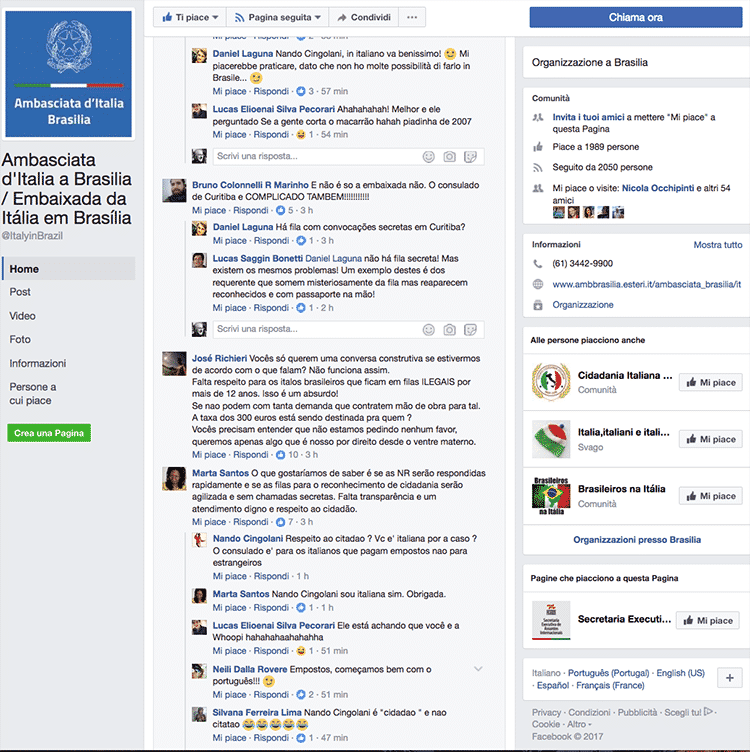Open the Ti piace dropdown
750x752 pixels.
pyautogui.click(x=190, y=17)
